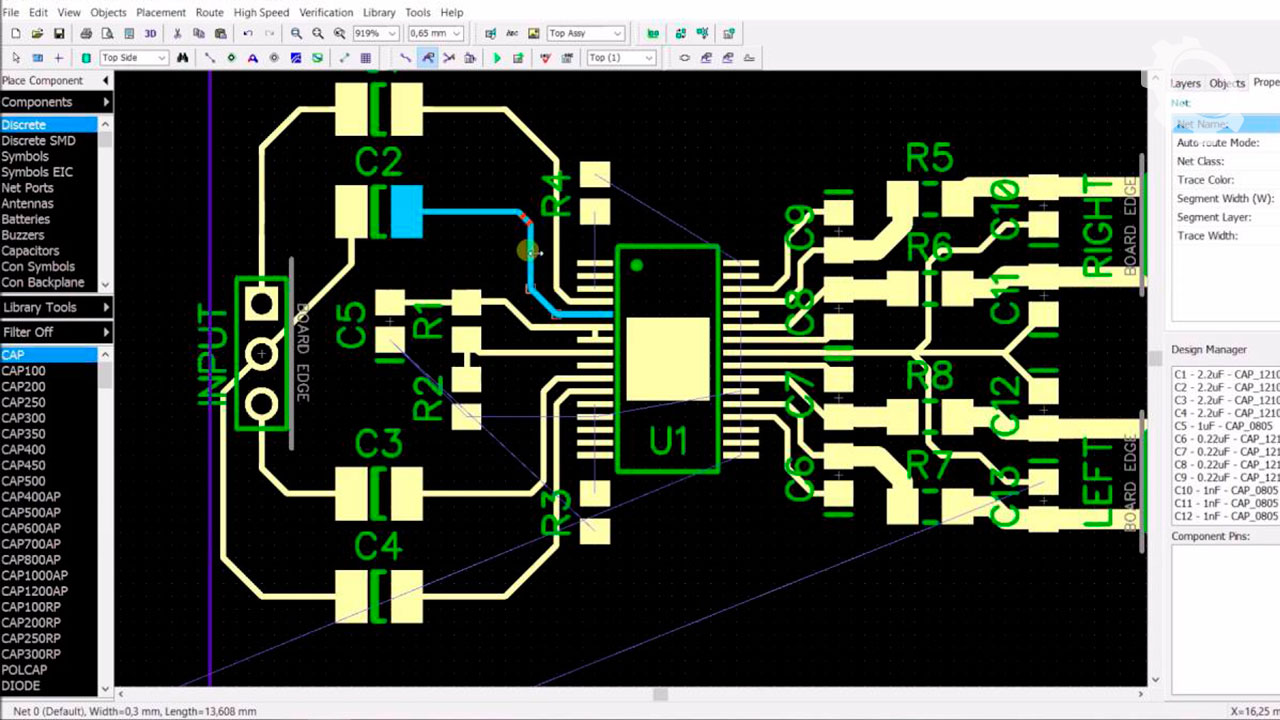This screenshot has height=720, width=1280.
Task: Open the Route menu
Action: (x=209, y=12)
